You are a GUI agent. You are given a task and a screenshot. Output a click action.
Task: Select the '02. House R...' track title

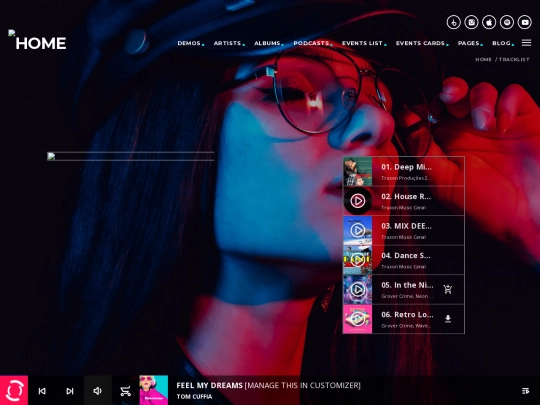(406, 197)
